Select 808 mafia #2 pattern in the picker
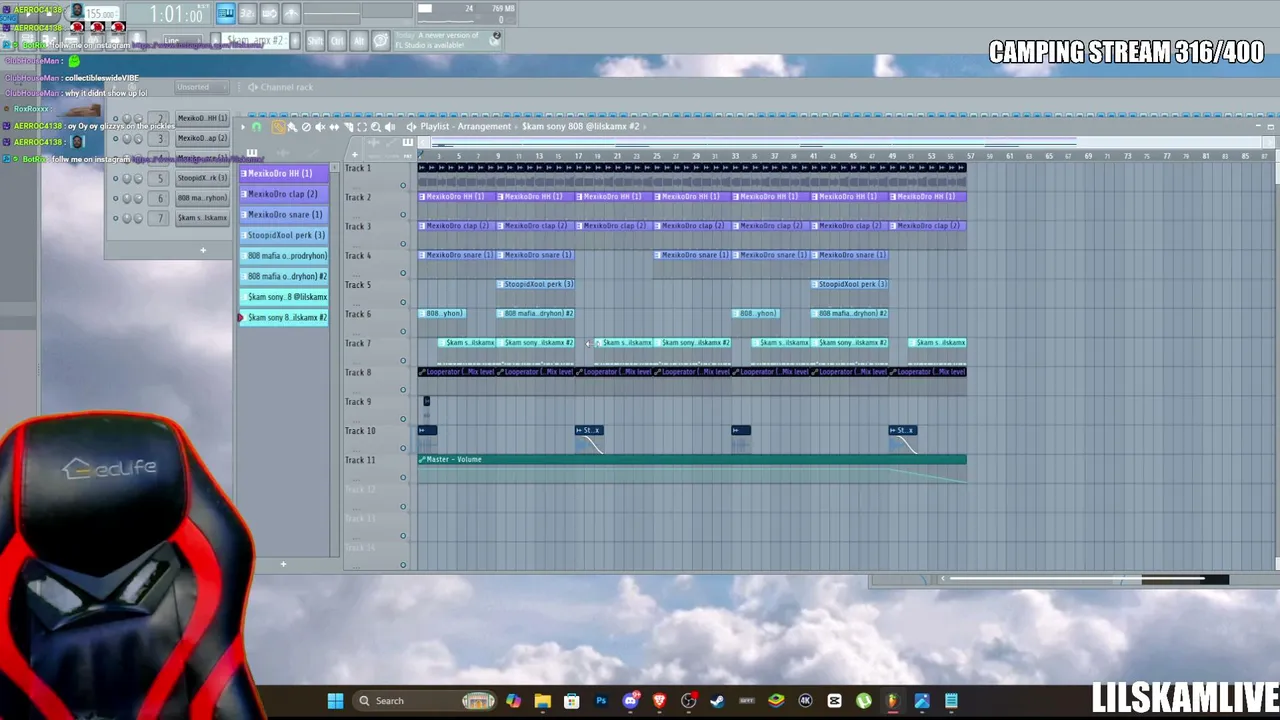This screenshot has height=720, width=1280. 283,276
